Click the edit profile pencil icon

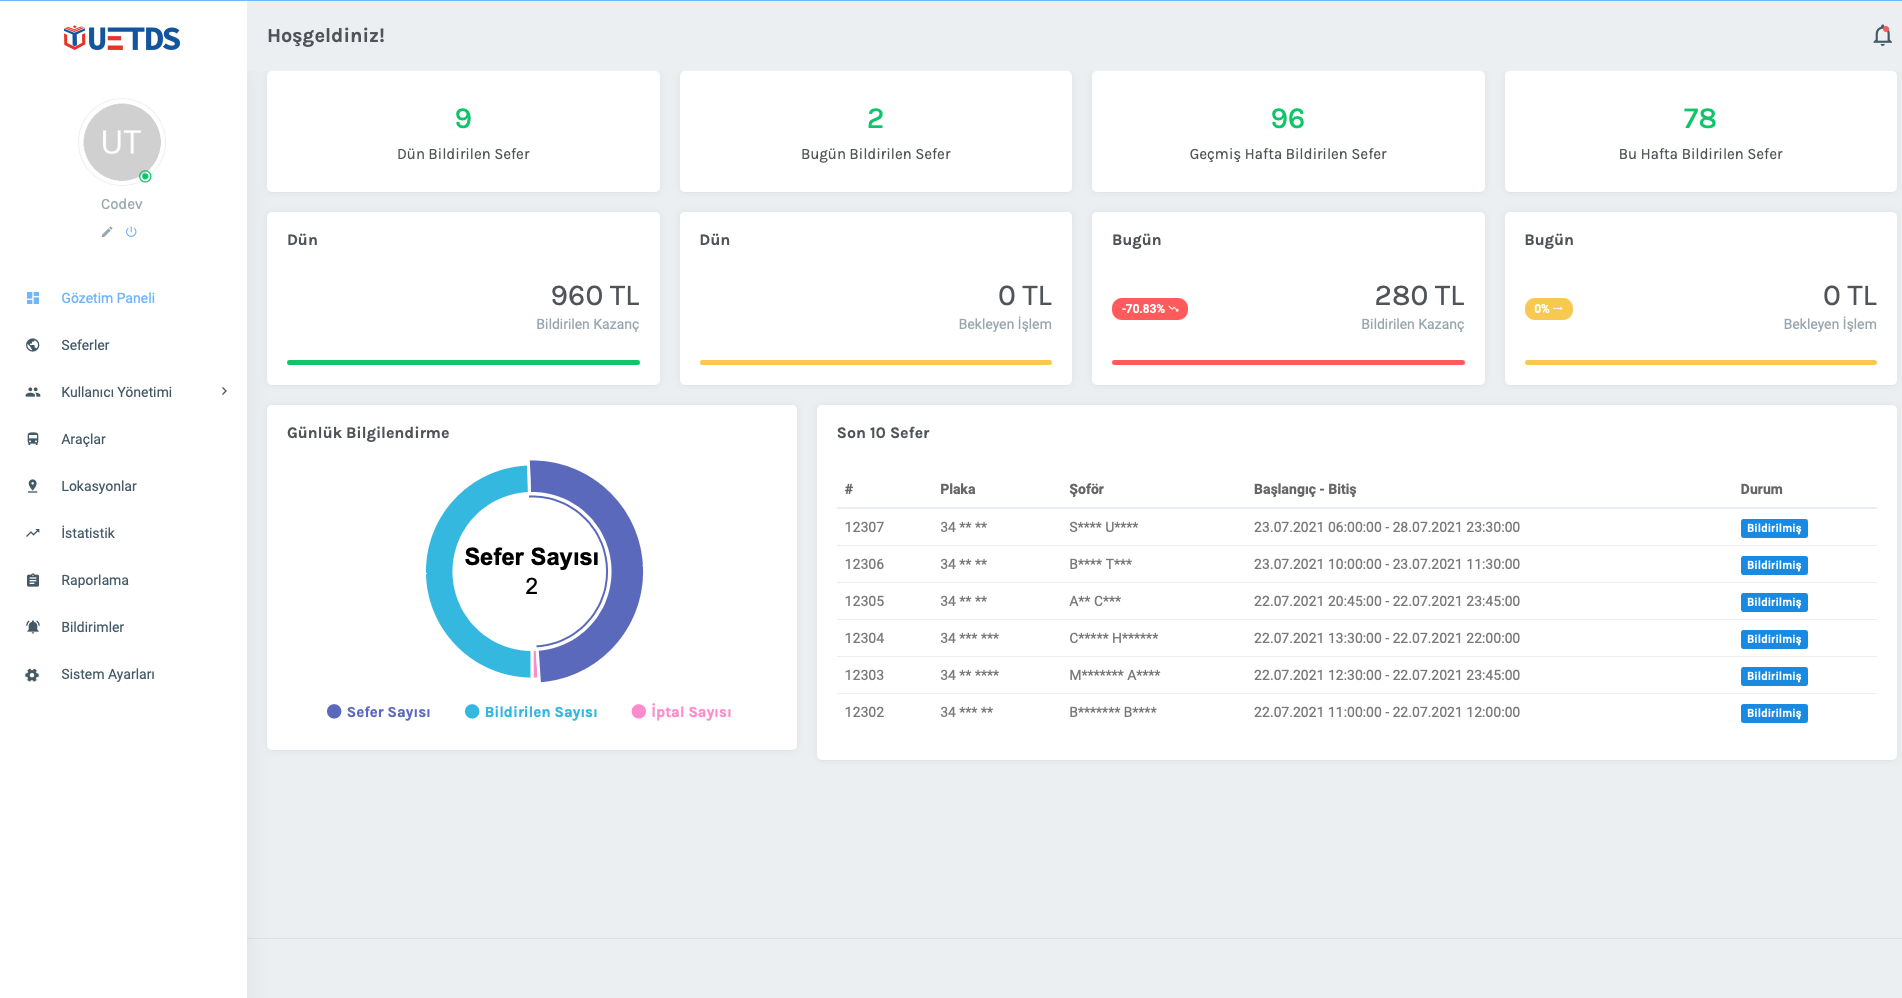point(107,232)
